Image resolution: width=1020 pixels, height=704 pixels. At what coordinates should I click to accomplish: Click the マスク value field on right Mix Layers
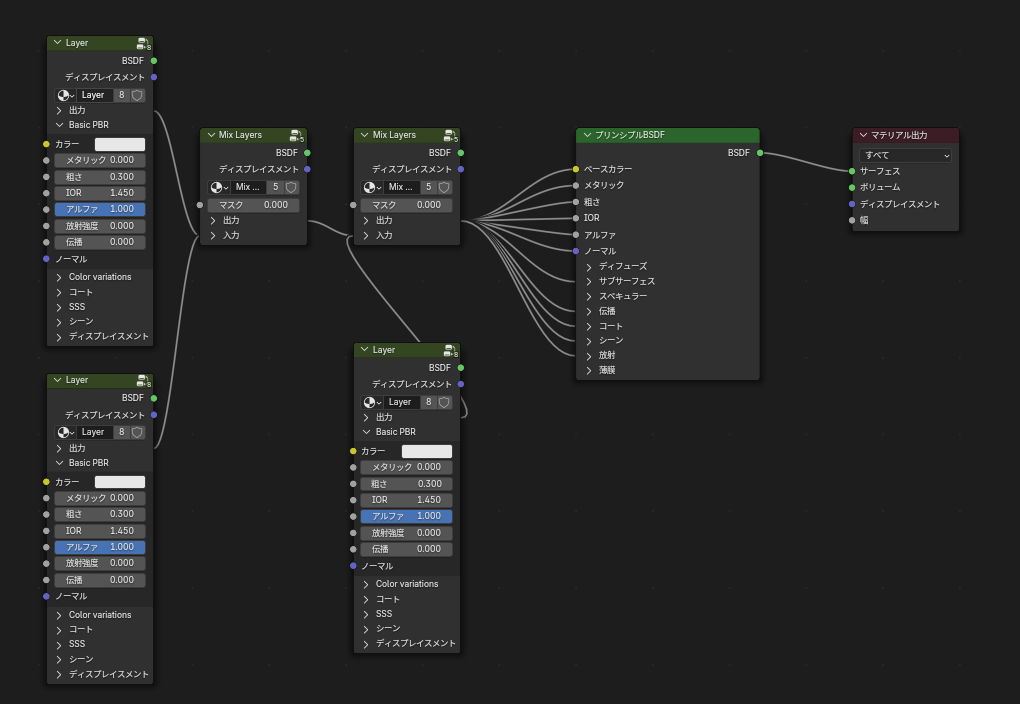pyautogui.click(x=406, y=205)
